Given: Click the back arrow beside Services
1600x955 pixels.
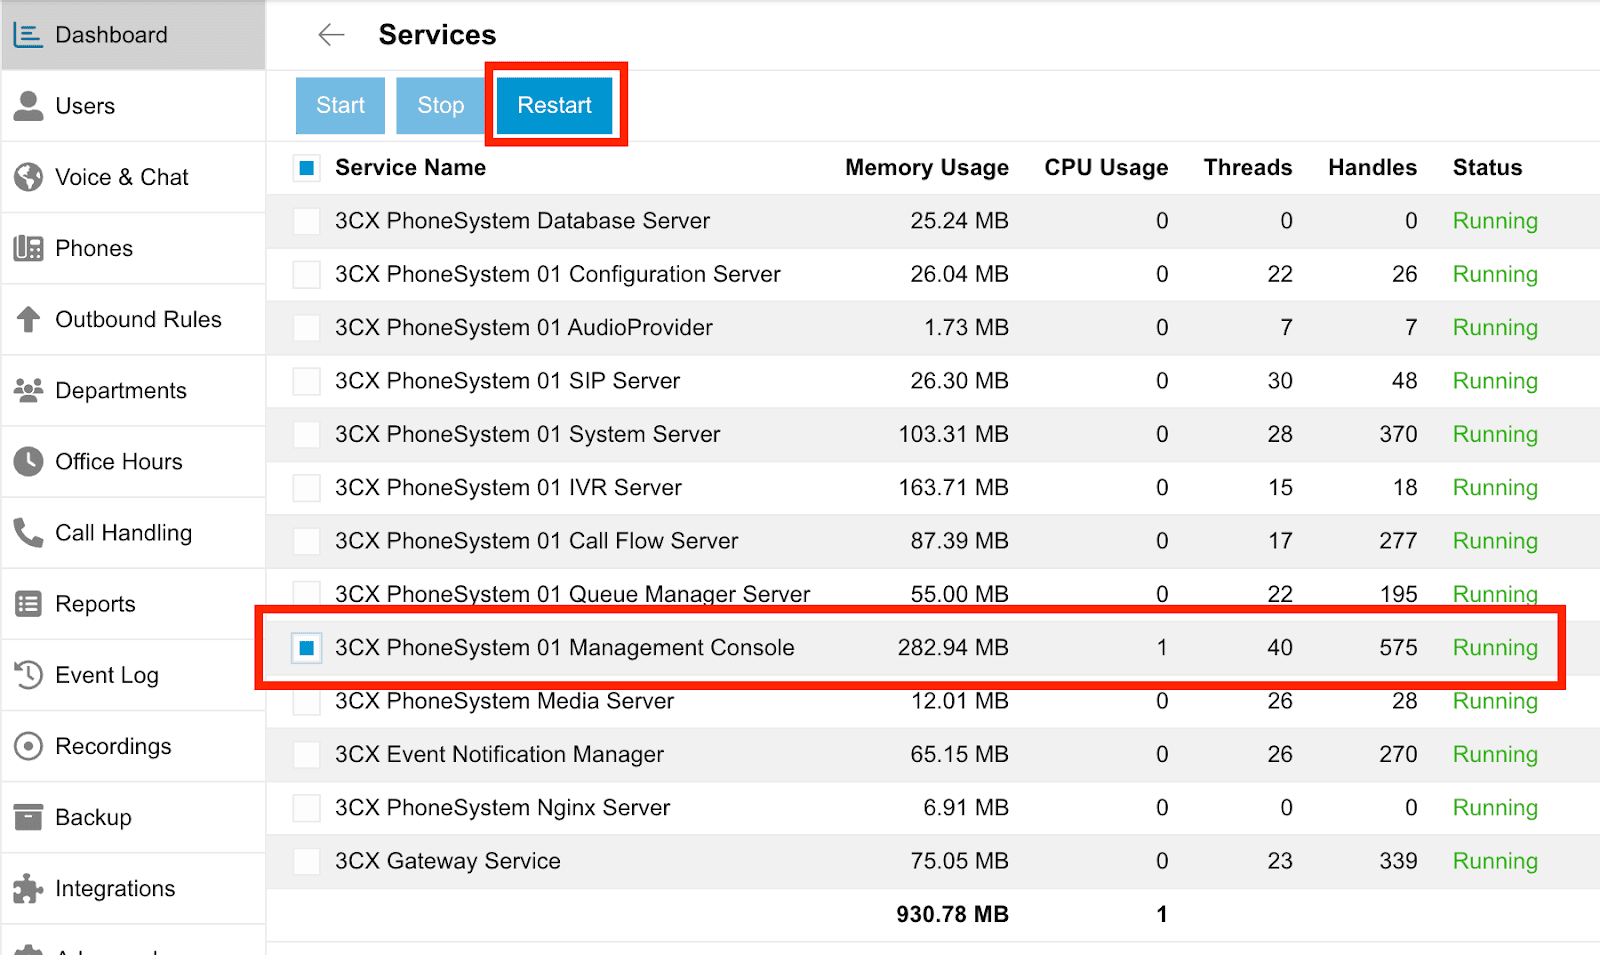Looking at the screenshot, I should [330, 34].
